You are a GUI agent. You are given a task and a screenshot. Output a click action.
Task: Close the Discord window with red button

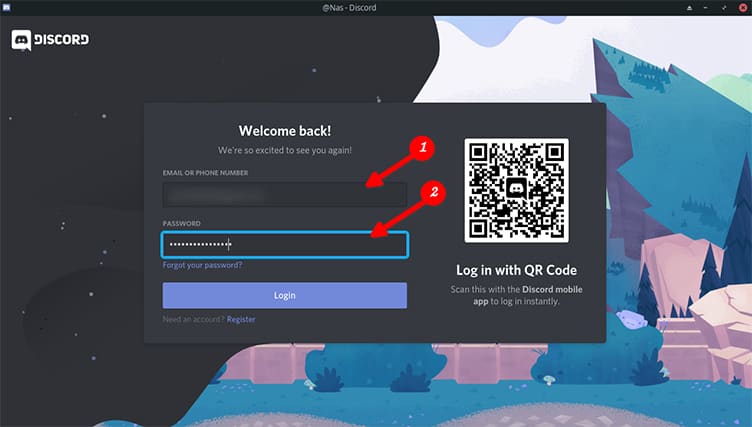coord(743,8)
